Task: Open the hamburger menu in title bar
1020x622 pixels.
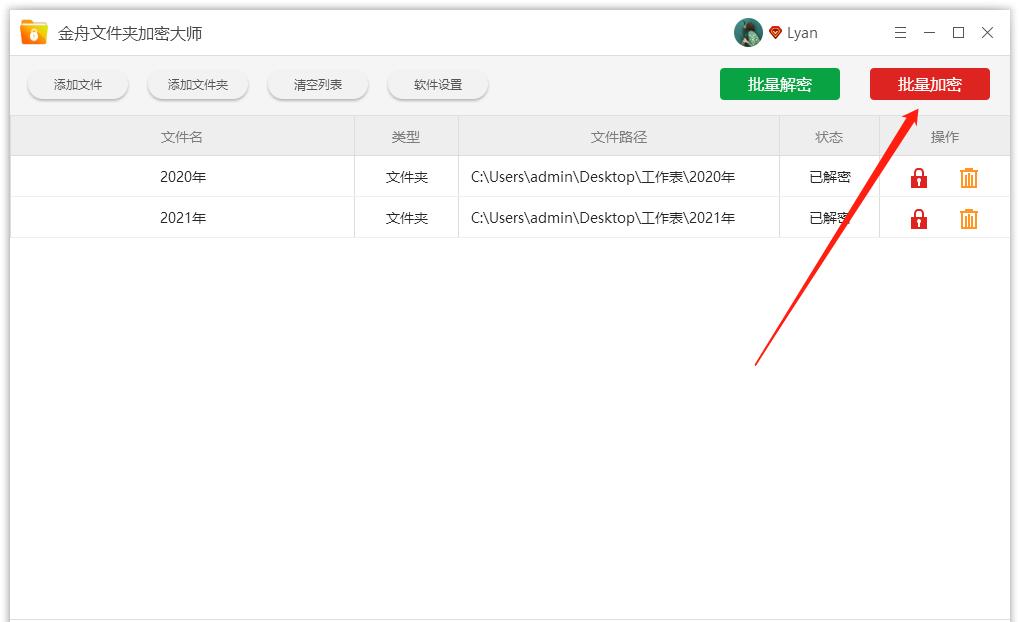Action: coord(899,32)
